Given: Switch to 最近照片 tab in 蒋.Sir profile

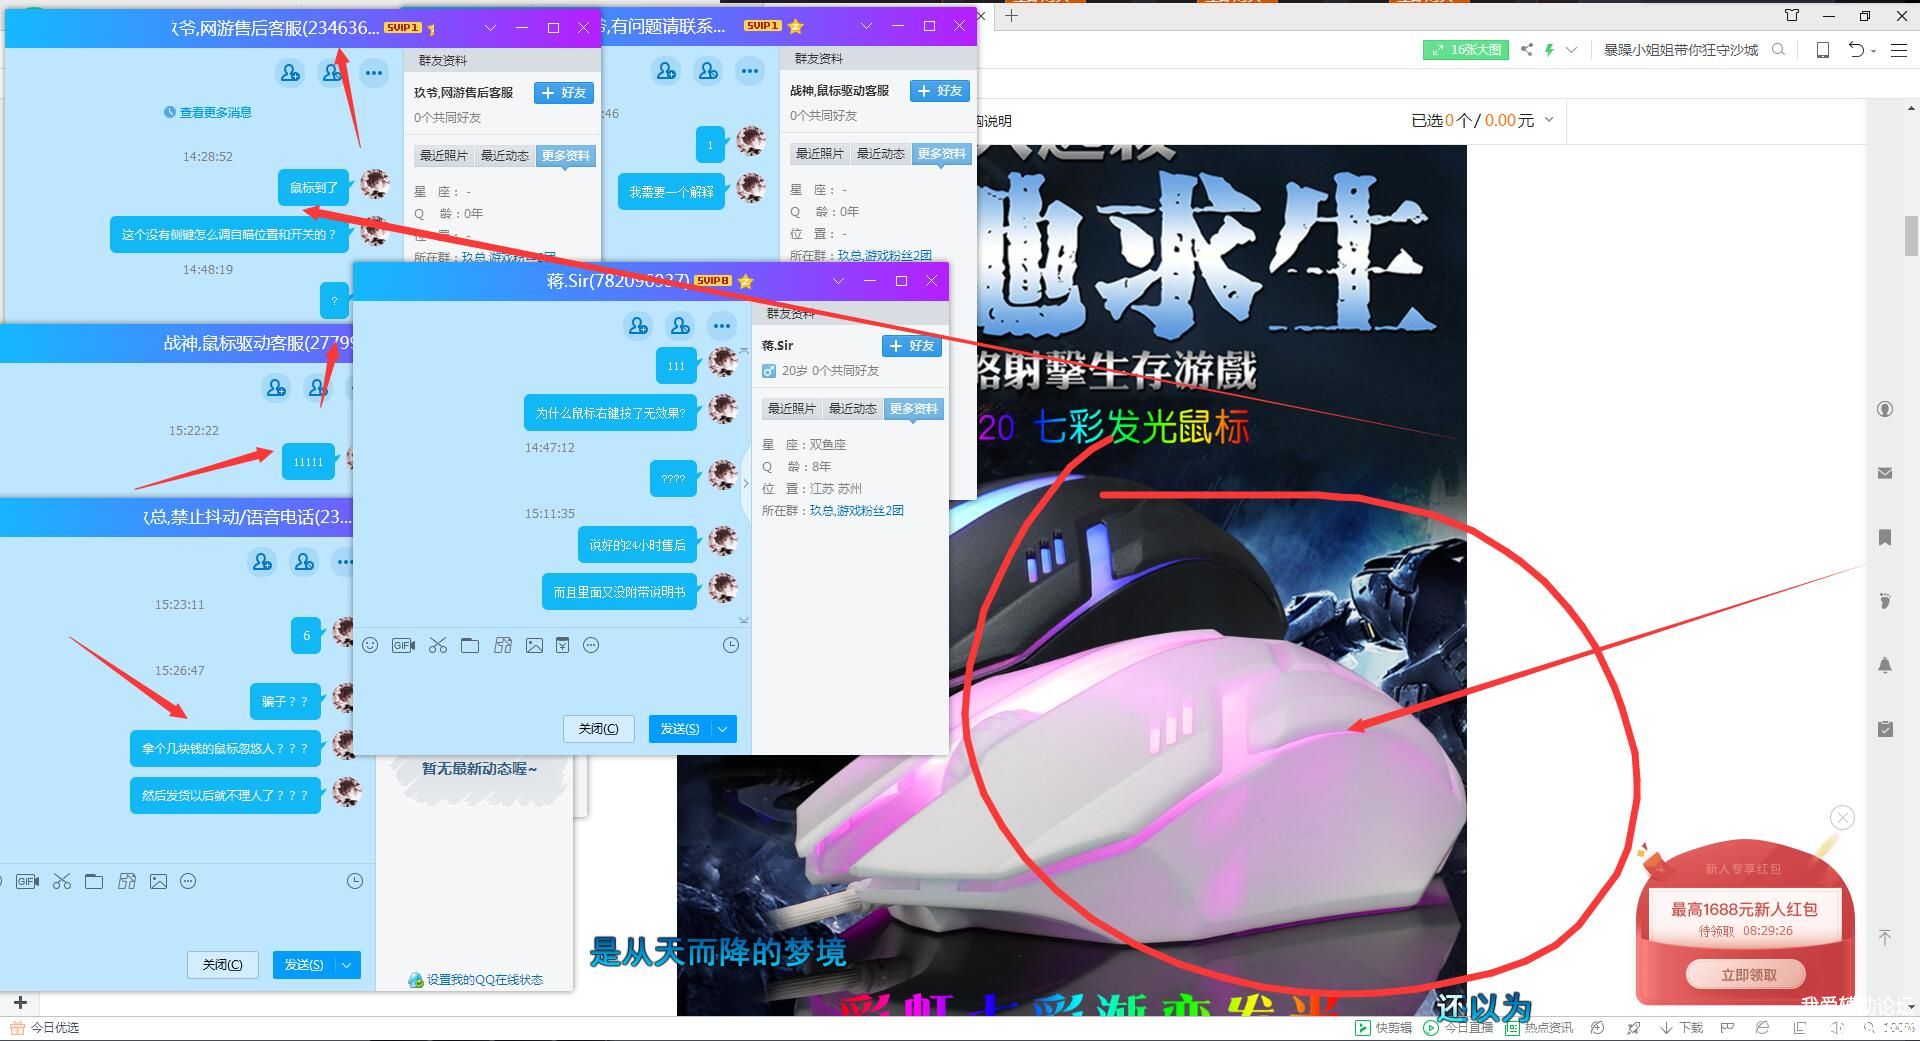Looking at the screenshot, I should point(791,409).
